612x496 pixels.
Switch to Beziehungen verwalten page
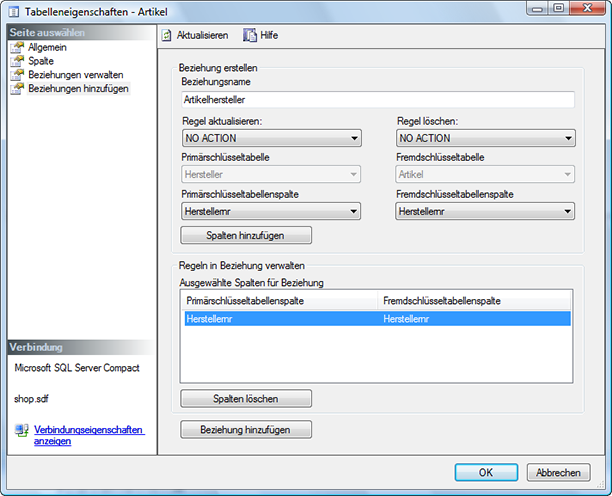76,75
